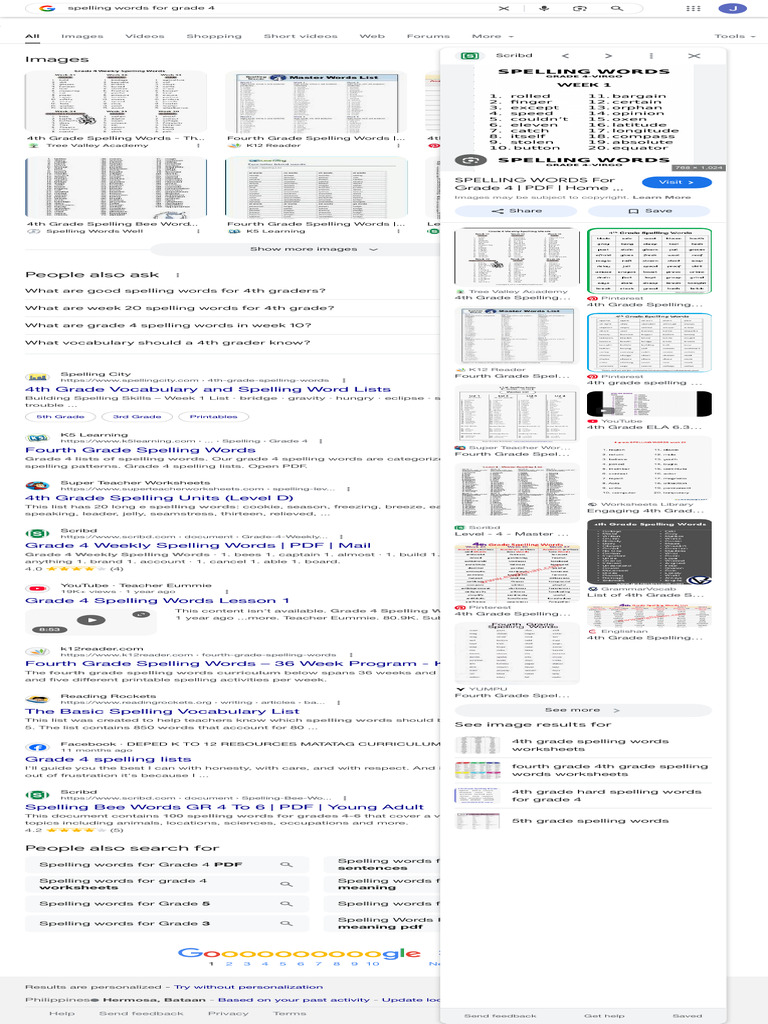Open K12 Reader Master Words List thumbnail
The image size is (768, 1024).
(316, 102)
